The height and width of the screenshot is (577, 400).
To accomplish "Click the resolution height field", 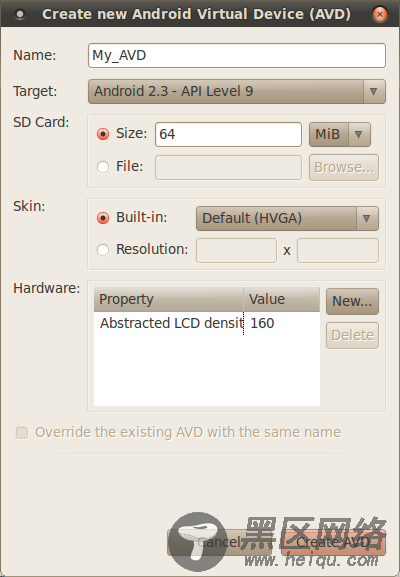I will (337, 251).
